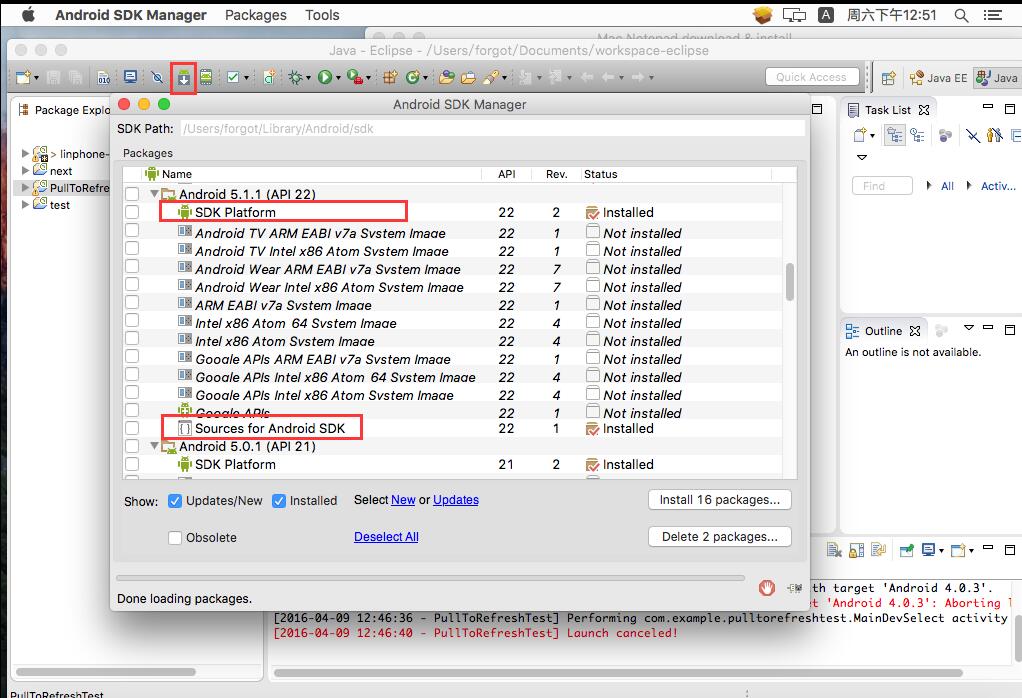Open the Android SDK Manager app menu
Screen dimensions: 1022x698
(x=130, y=15)
